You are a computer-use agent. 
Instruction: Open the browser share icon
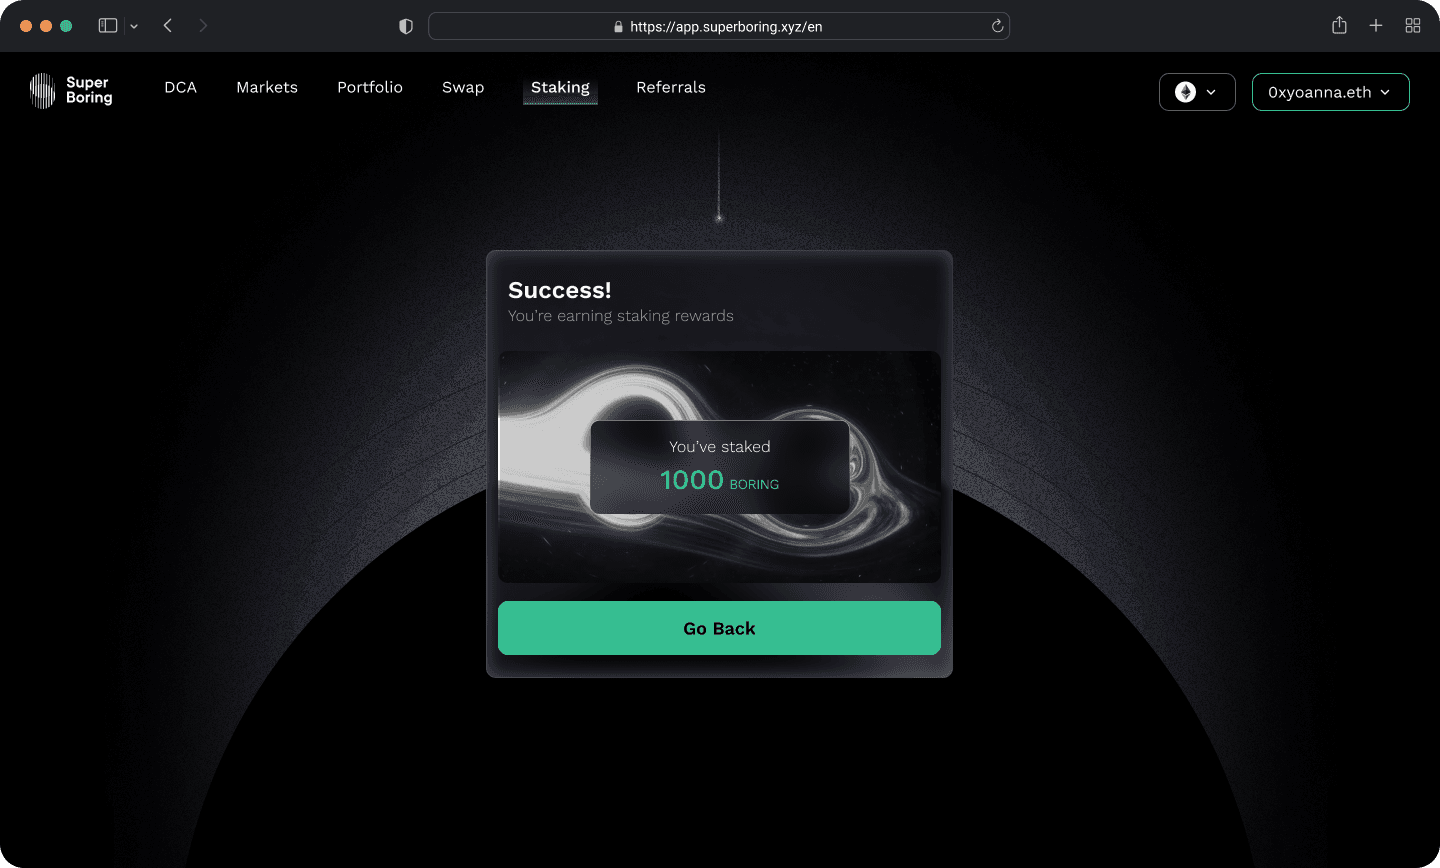click(x=1339, y=26)
